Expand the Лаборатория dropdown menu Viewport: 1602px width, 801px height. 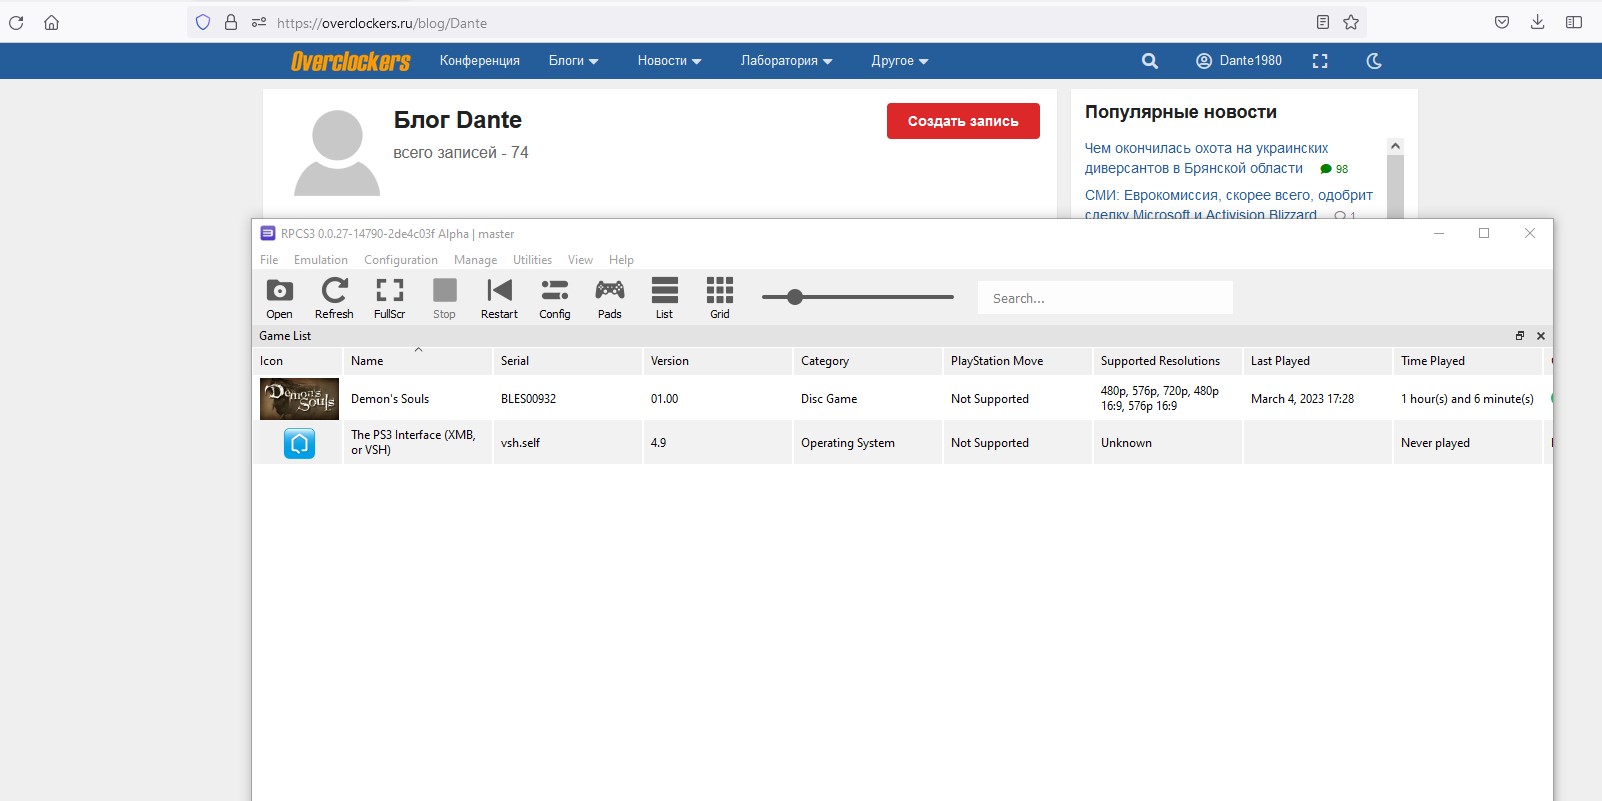pos(786,61)
